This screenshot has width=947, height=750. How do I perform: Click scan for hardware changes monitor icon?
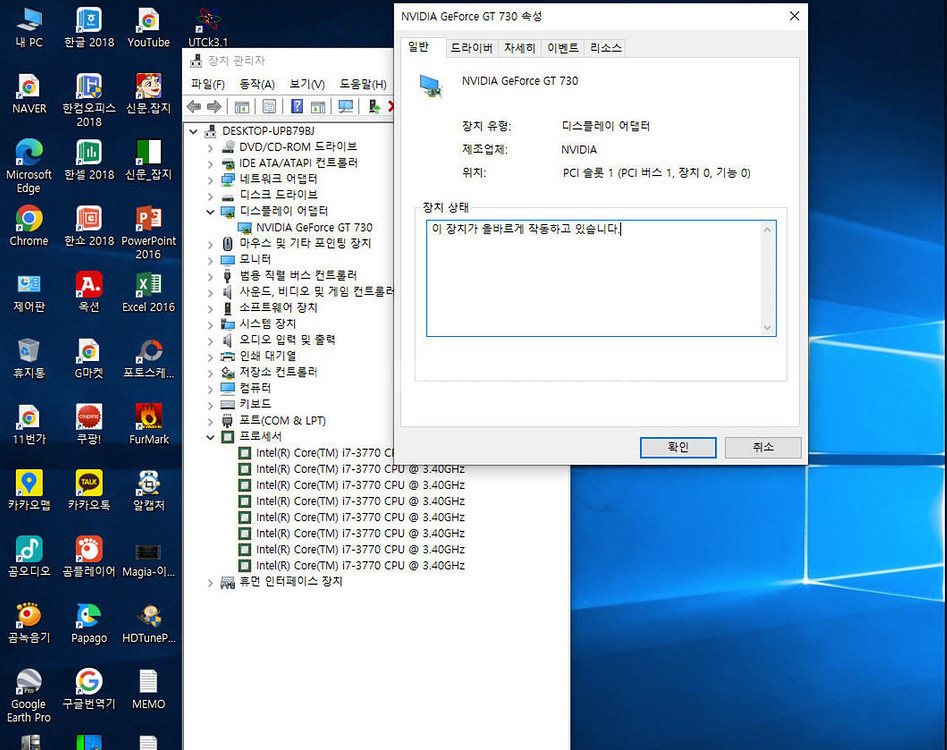pyautogui.click(x=345, y=107)
